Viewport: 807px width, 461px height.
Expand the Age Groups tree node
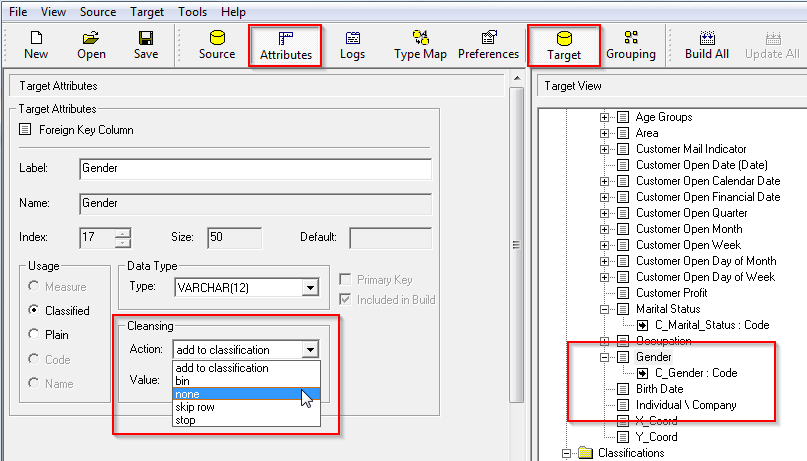point(604,117)
